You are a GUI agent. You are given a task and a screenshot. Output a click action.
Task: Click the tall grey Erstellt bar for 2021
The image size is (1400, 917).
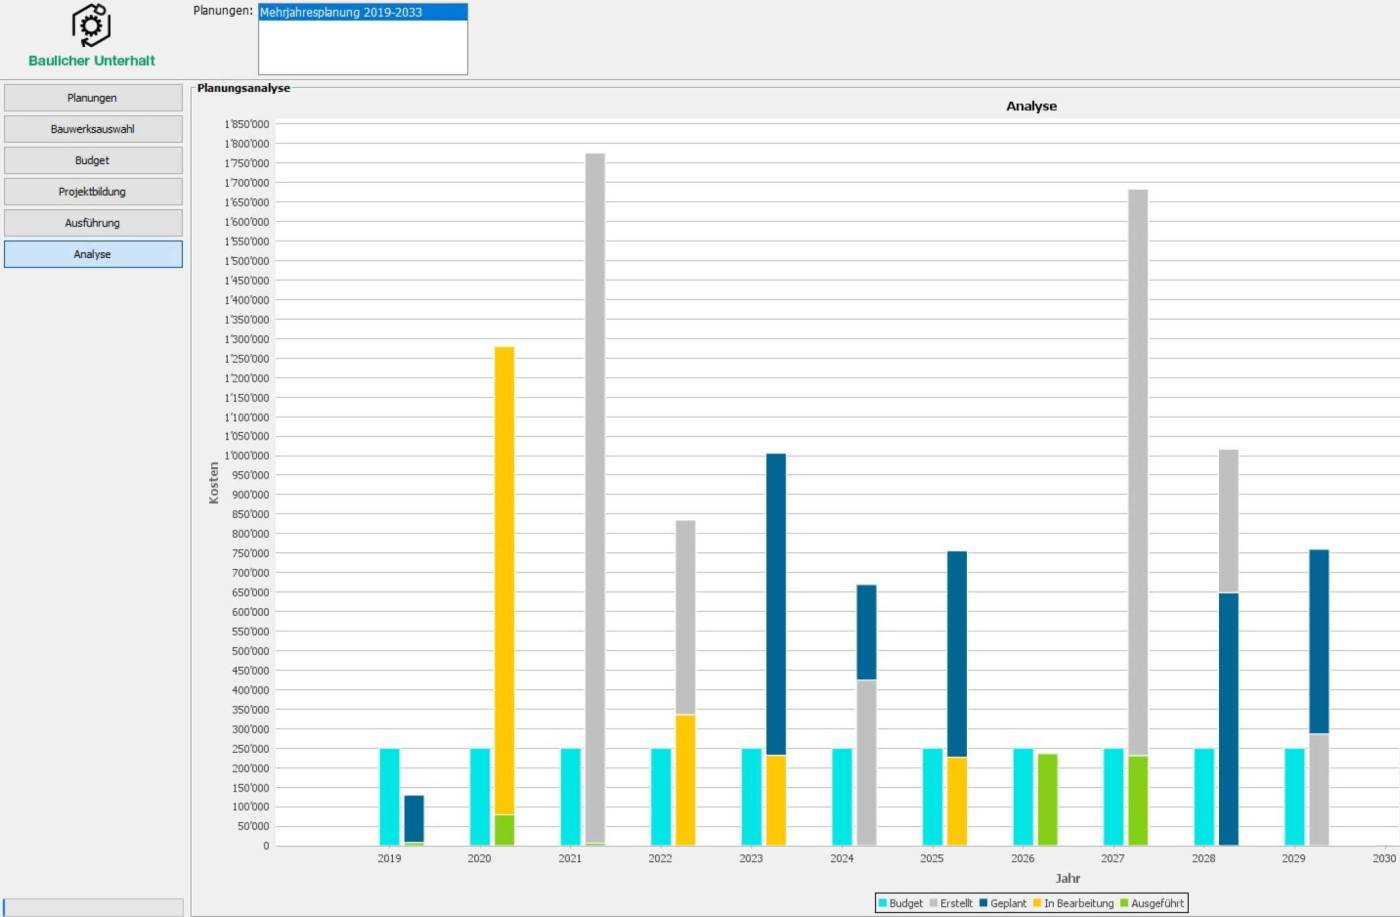click(x=595, y=498)
